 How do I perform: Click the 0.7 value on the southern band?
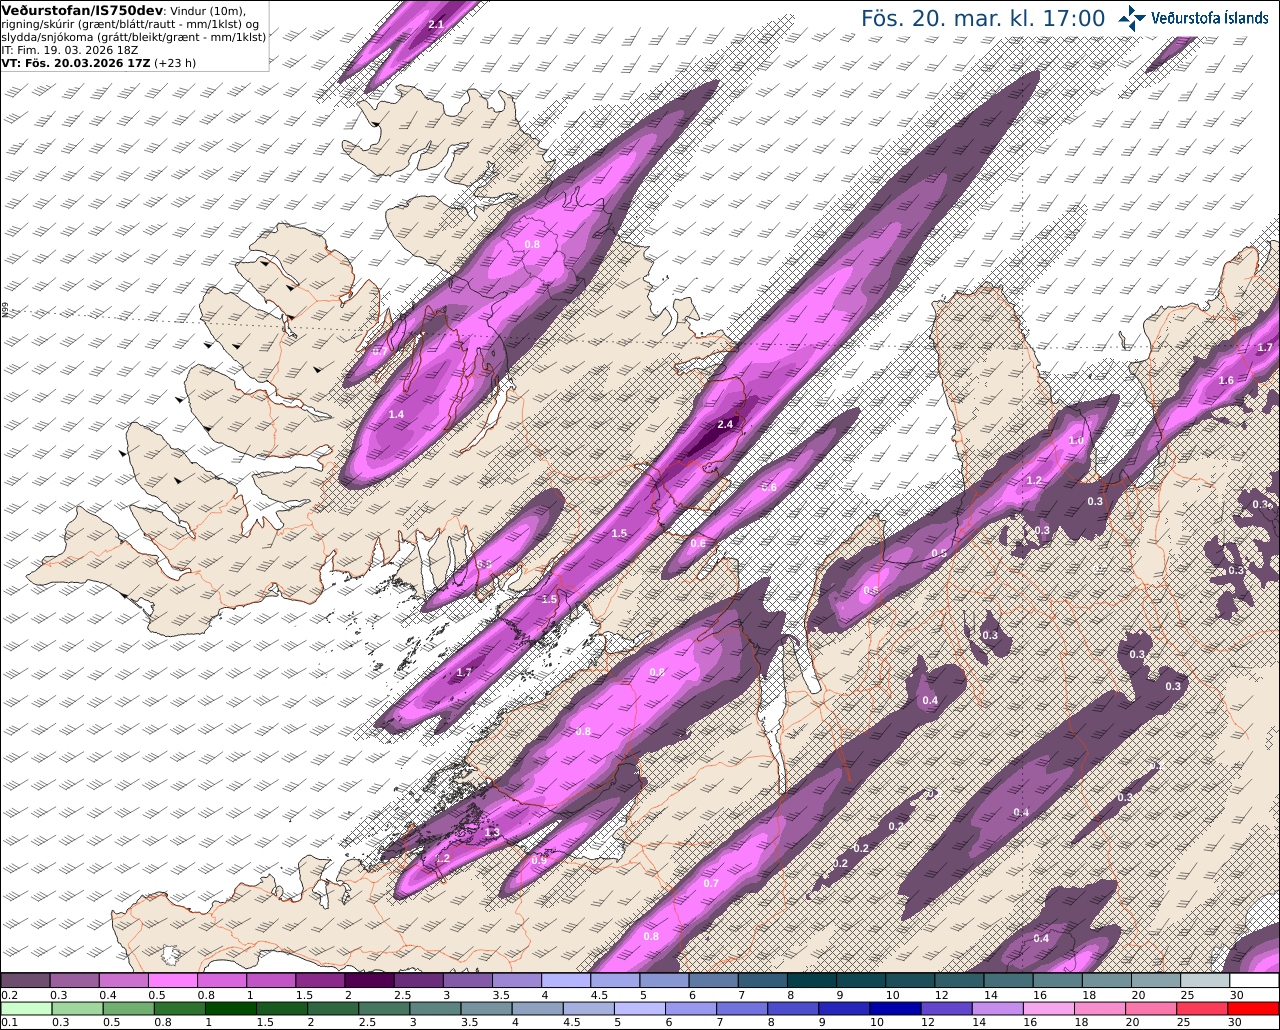click(x=711, y=883)
